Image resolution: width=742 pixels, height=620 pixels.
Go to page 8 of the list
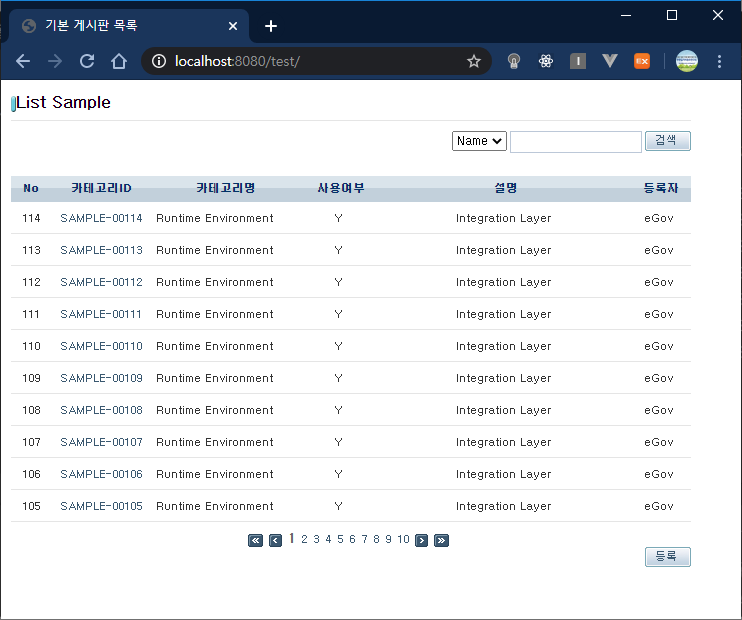pyautogui.click(x=376, y=539)
